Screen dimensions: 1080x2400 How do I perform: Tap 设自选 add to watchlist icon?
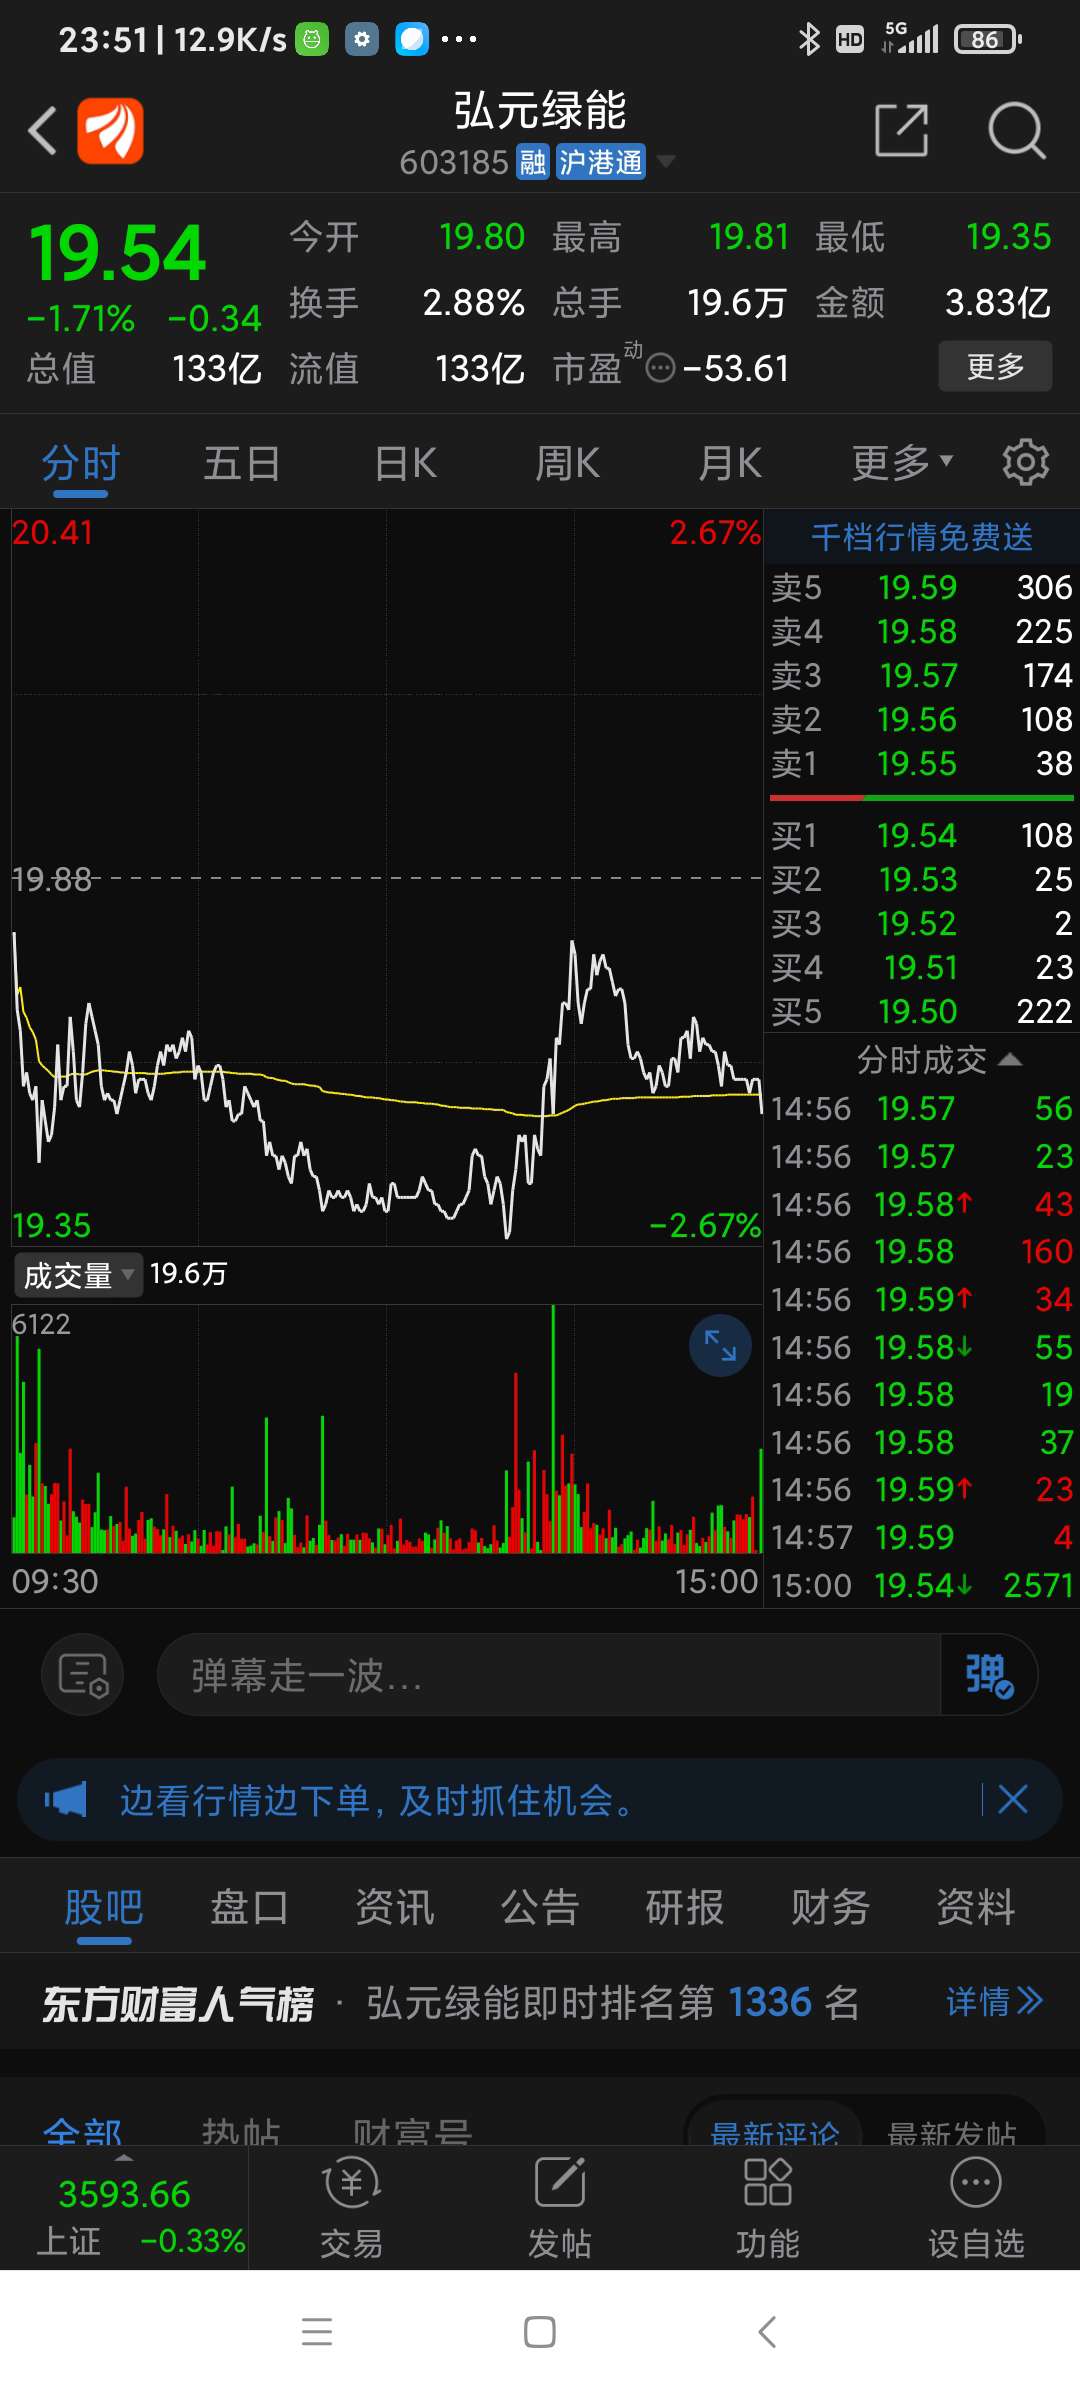(976, 2207)
